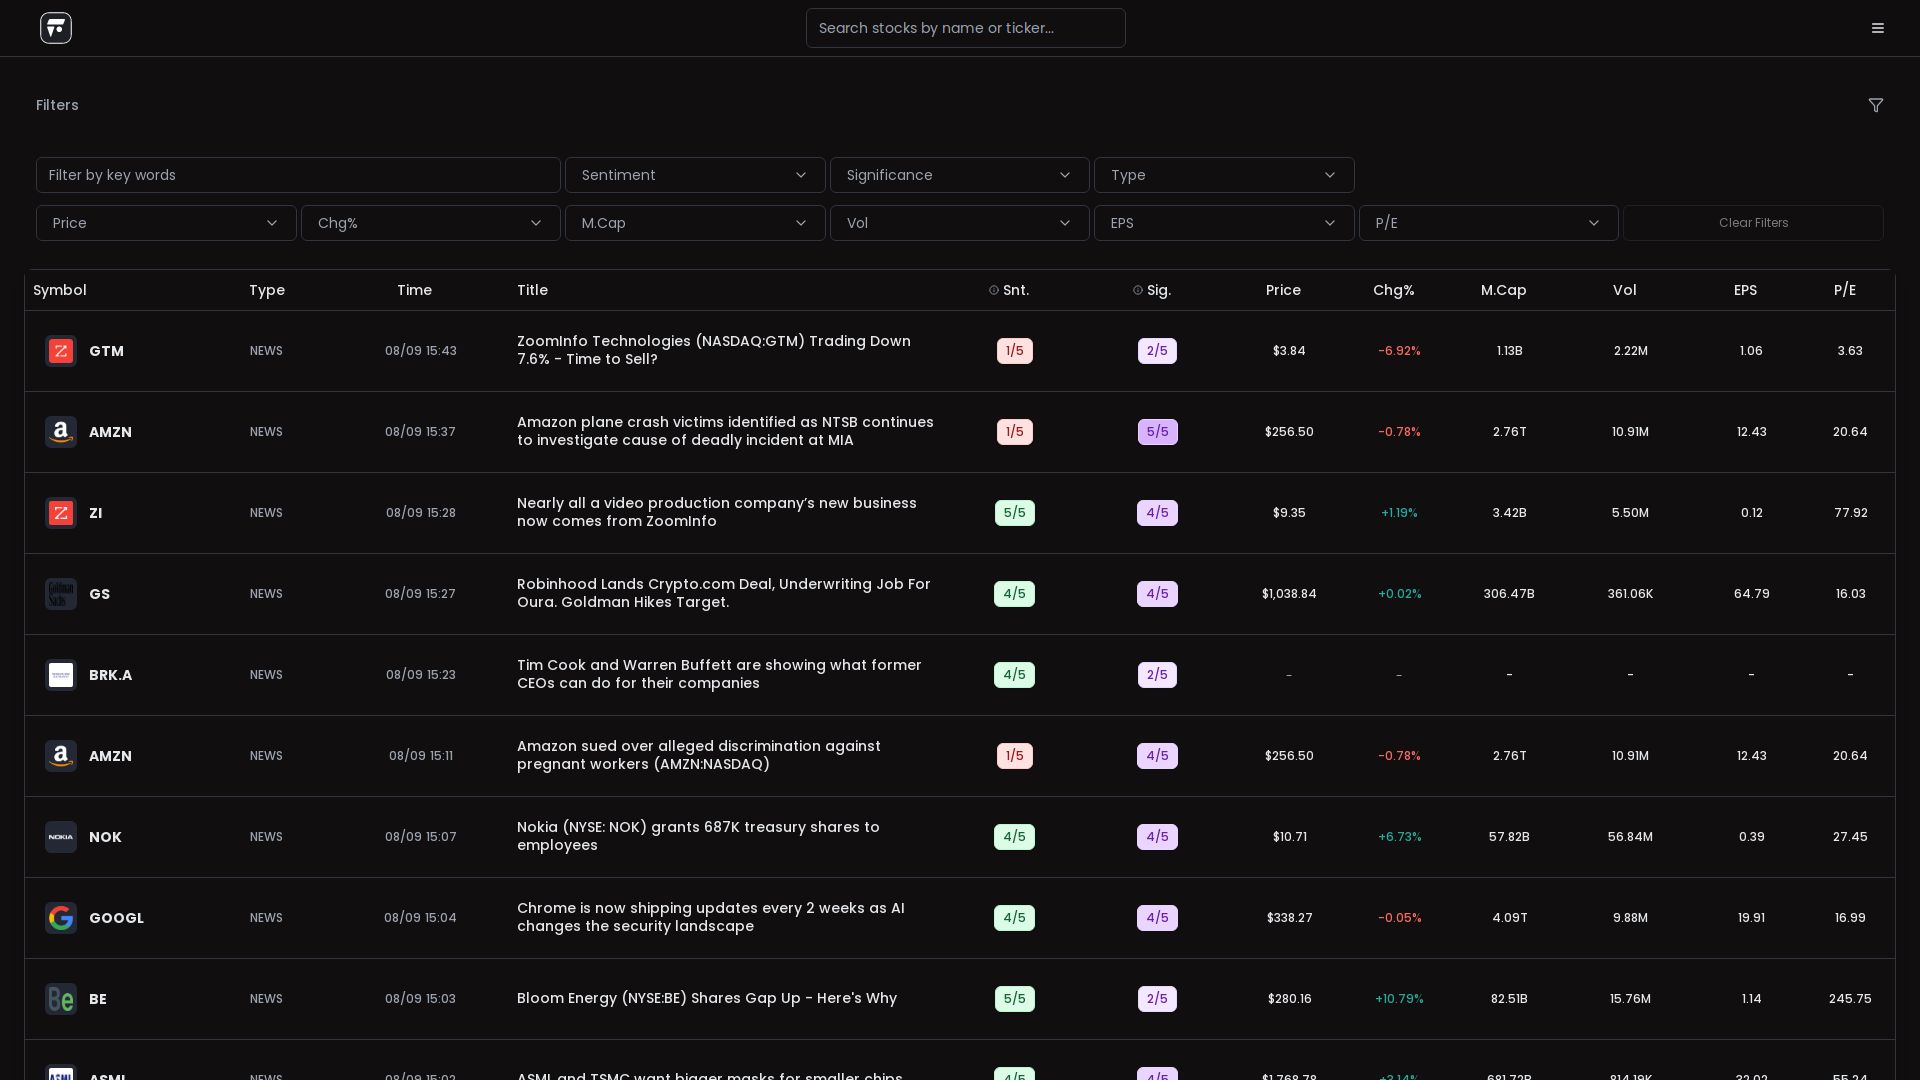
Task: Sort by the Title column header
Action: (x=532, y=290)
